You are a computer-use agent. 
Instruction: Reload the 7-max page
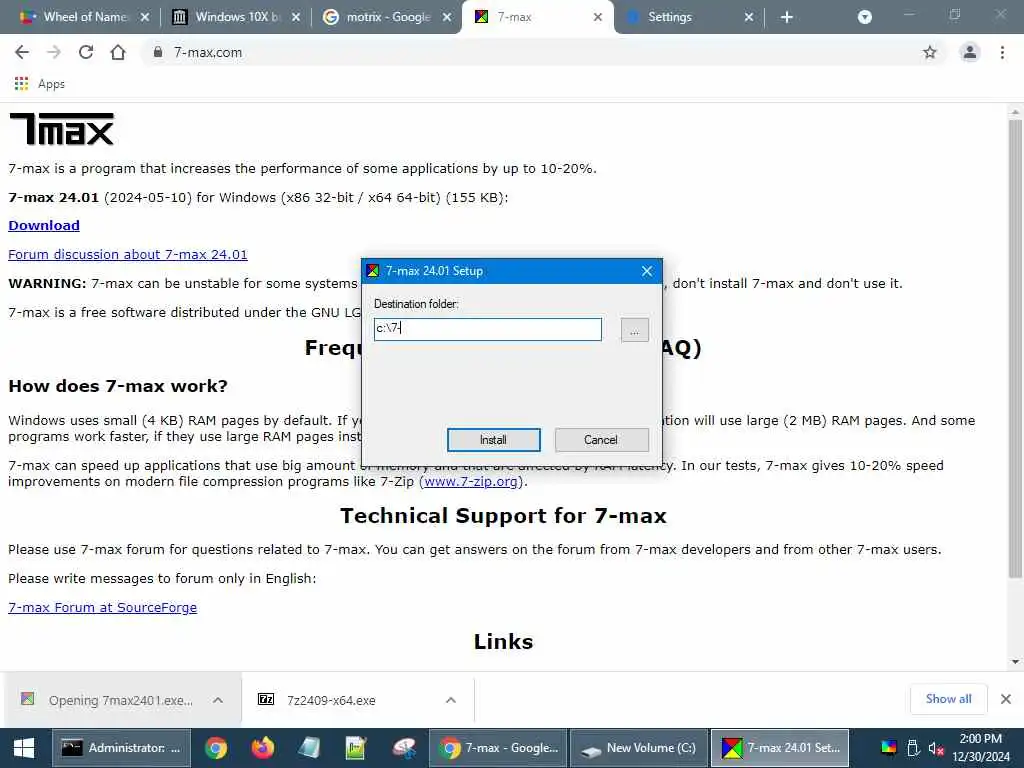[86, 52]
